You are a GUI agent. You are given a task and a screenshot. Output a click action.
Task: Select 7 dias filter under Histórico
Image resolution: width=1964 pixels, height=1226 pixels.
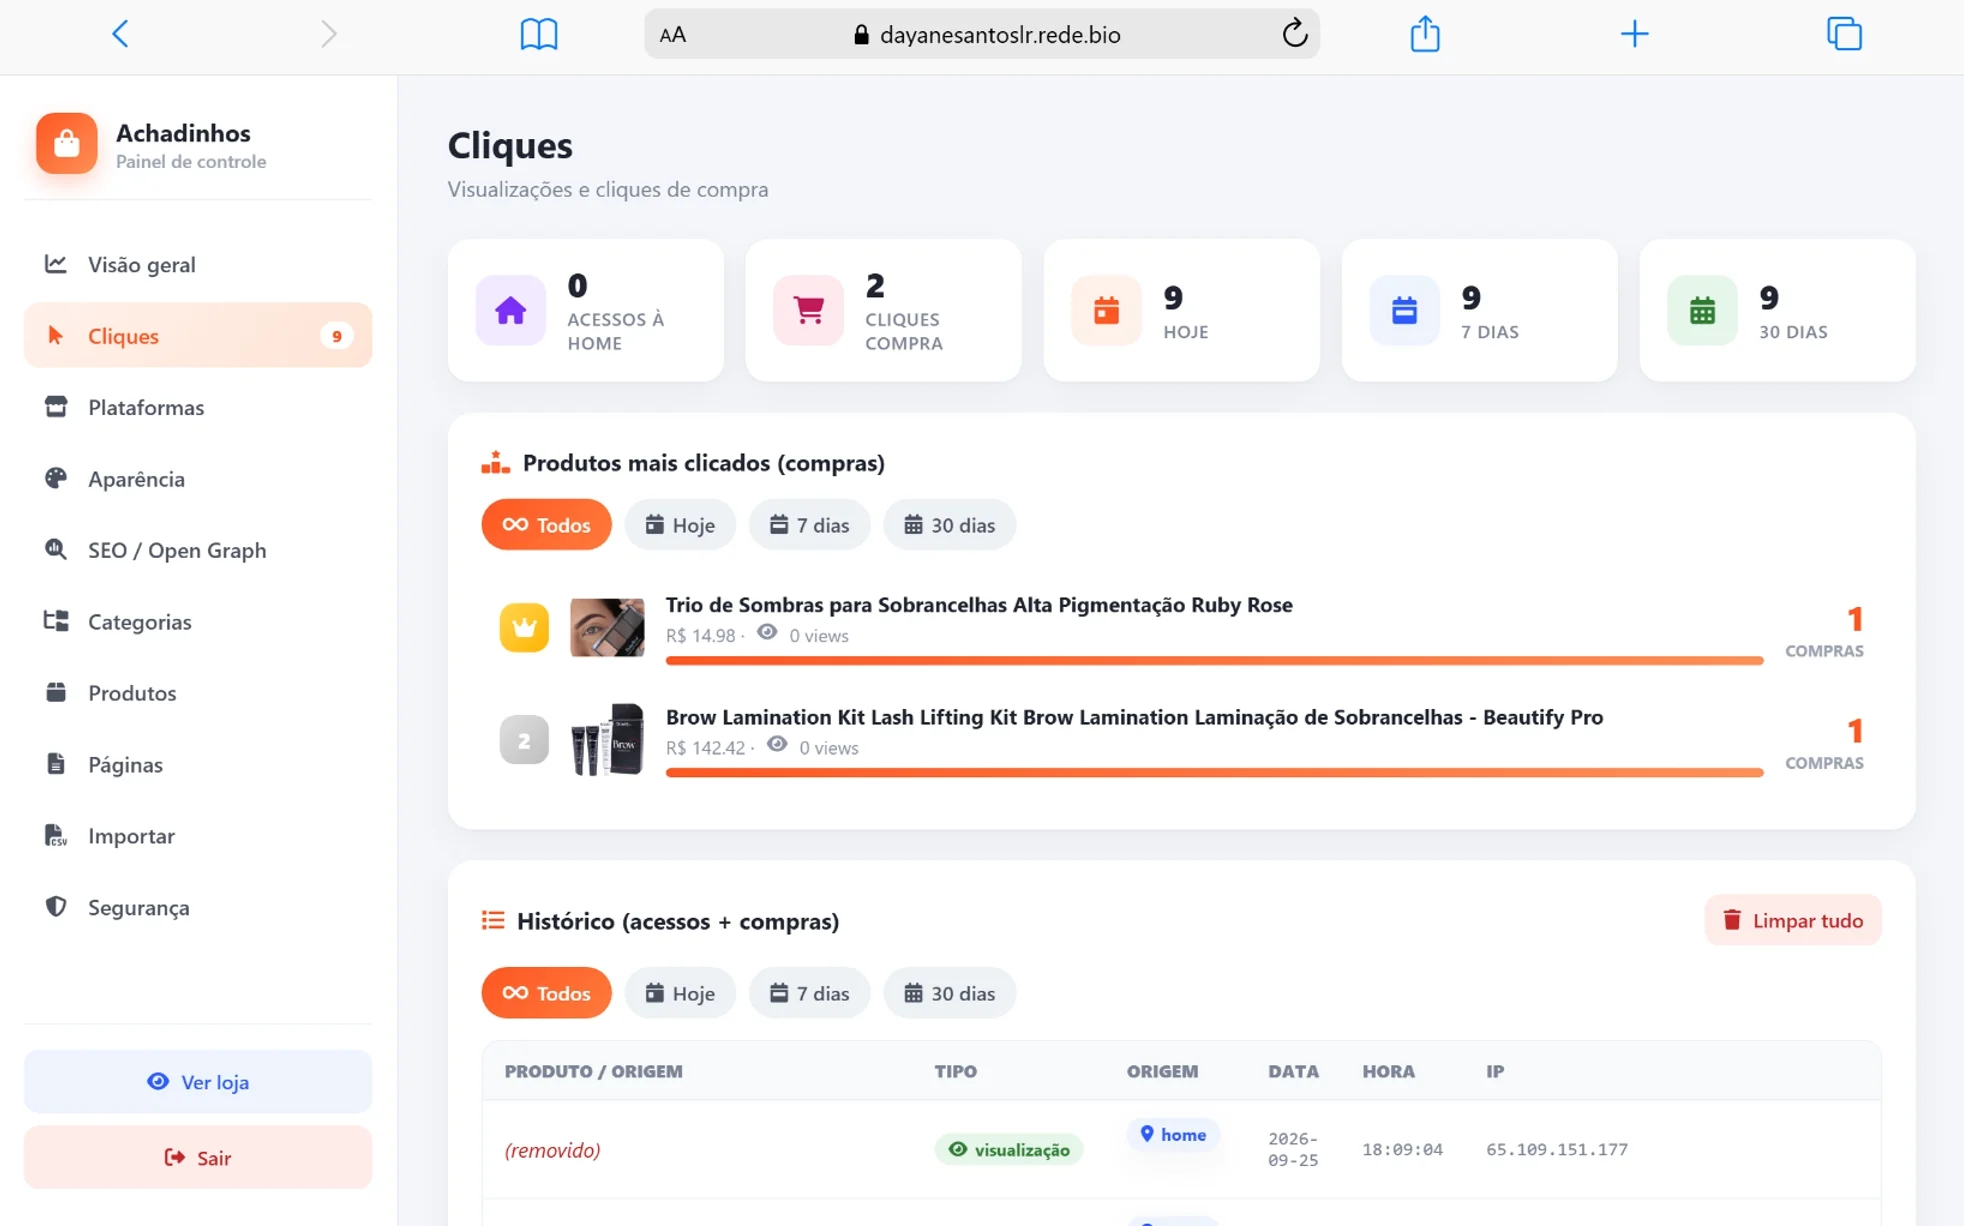809,993
